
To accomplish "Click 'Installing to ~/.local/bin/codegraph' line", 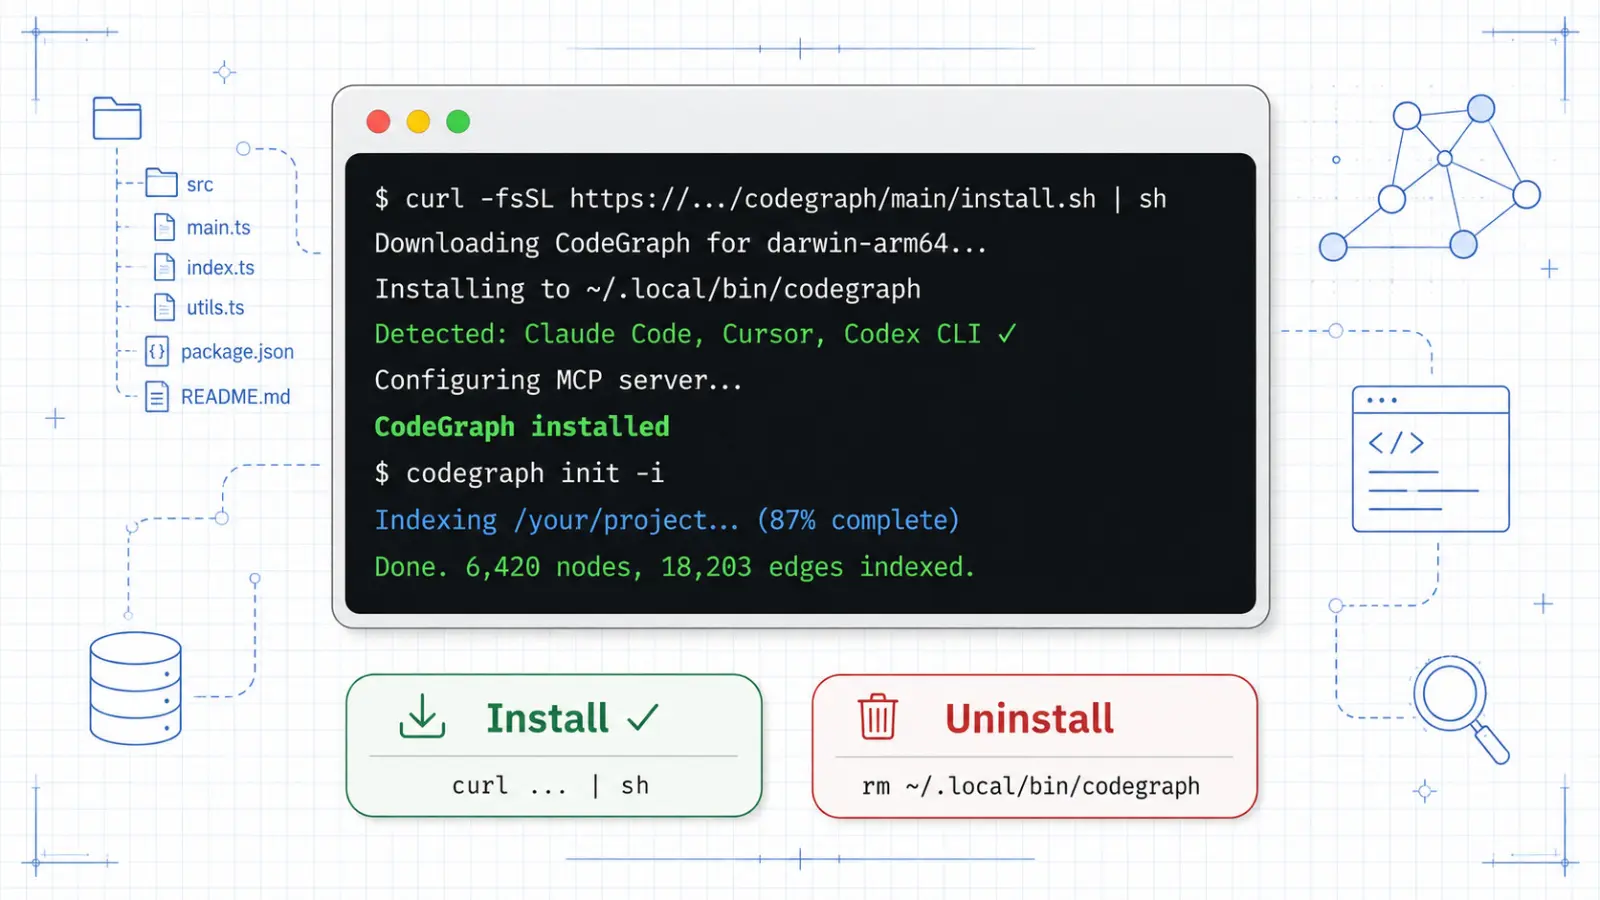I will pos(647,289).
